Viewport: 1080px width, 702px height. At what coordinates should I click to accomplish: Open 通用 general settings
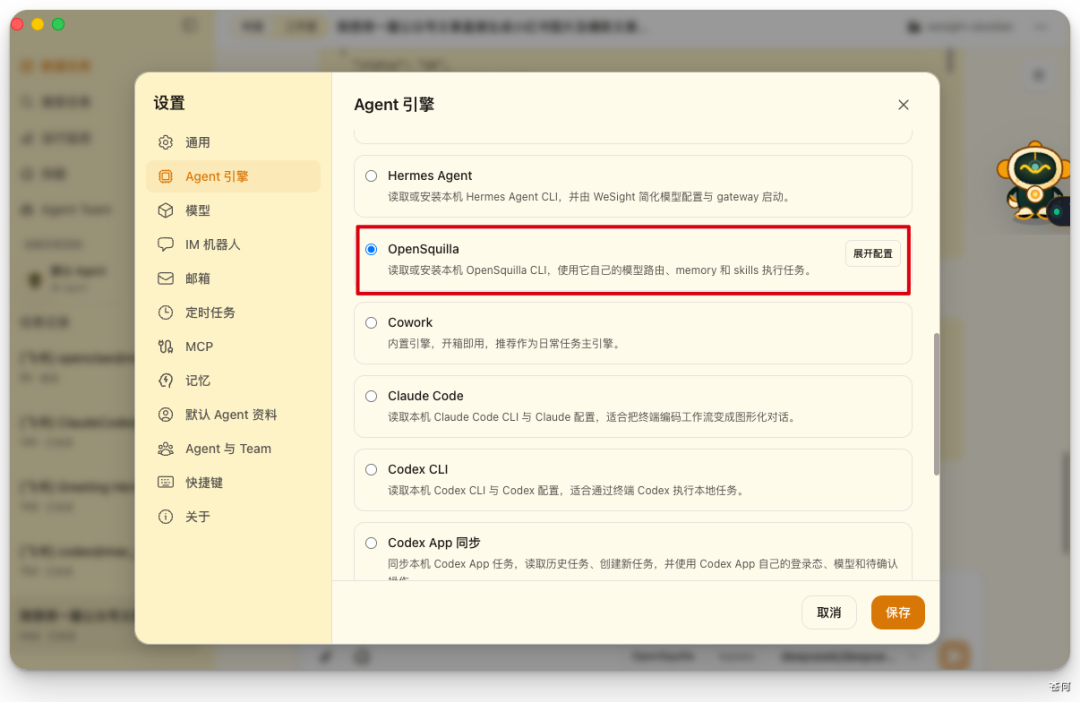tap(233, 143)
